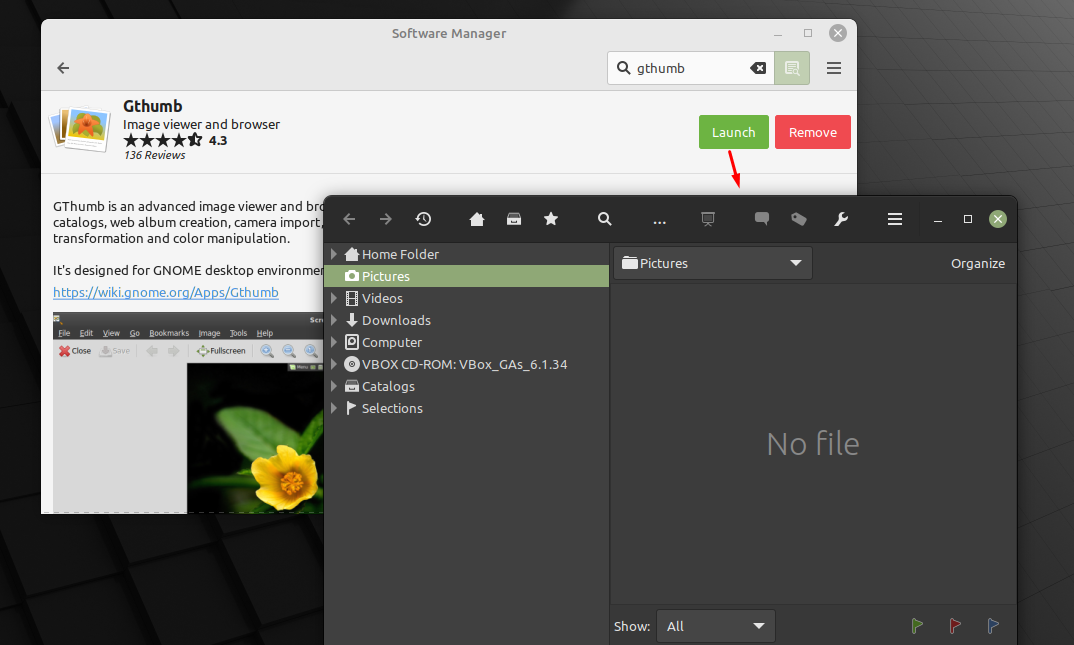Open the Show filter dropdown set to All
This screenshot has height=645, width=1074.
716,626
